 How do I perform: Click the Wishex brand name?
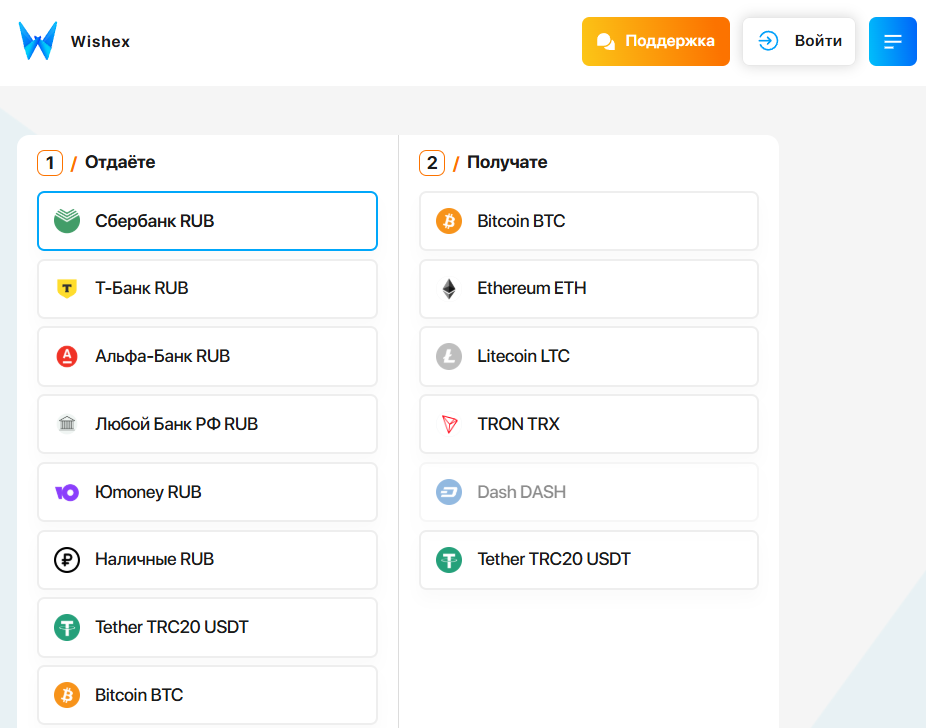pyautogui.click(x=100, y=41)
